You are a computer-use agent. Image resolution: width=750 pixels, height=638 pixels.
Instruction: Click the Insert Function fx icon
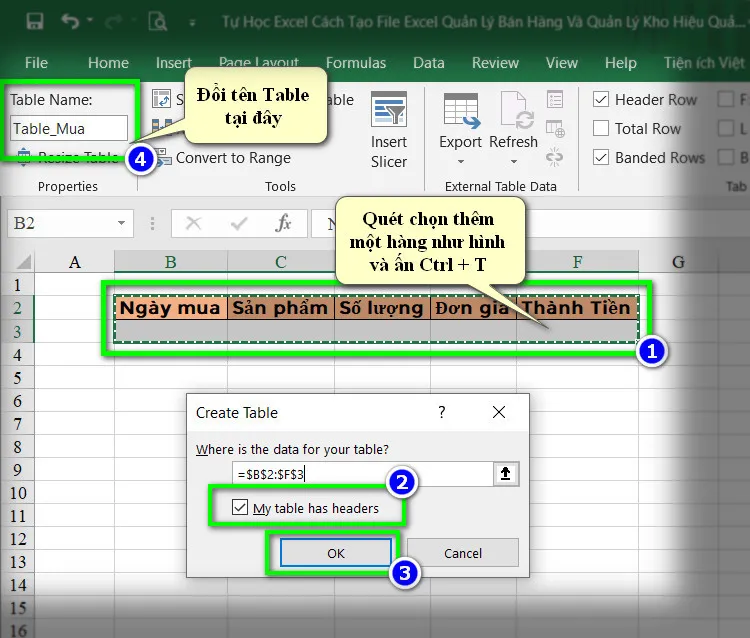[x=283, y=224]
